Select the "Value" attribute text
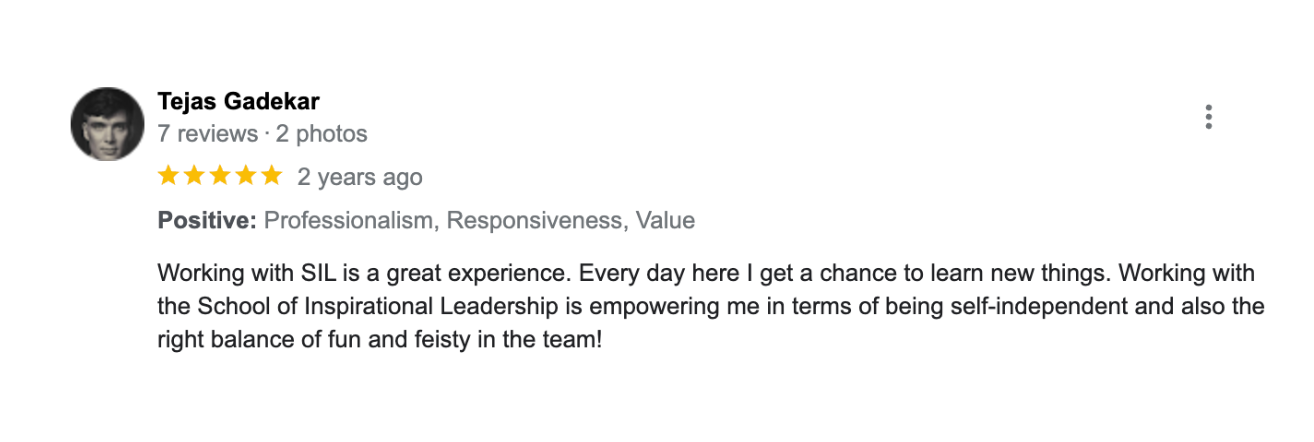The width and height of the screenshot is (1314, 442). [659, 220]
